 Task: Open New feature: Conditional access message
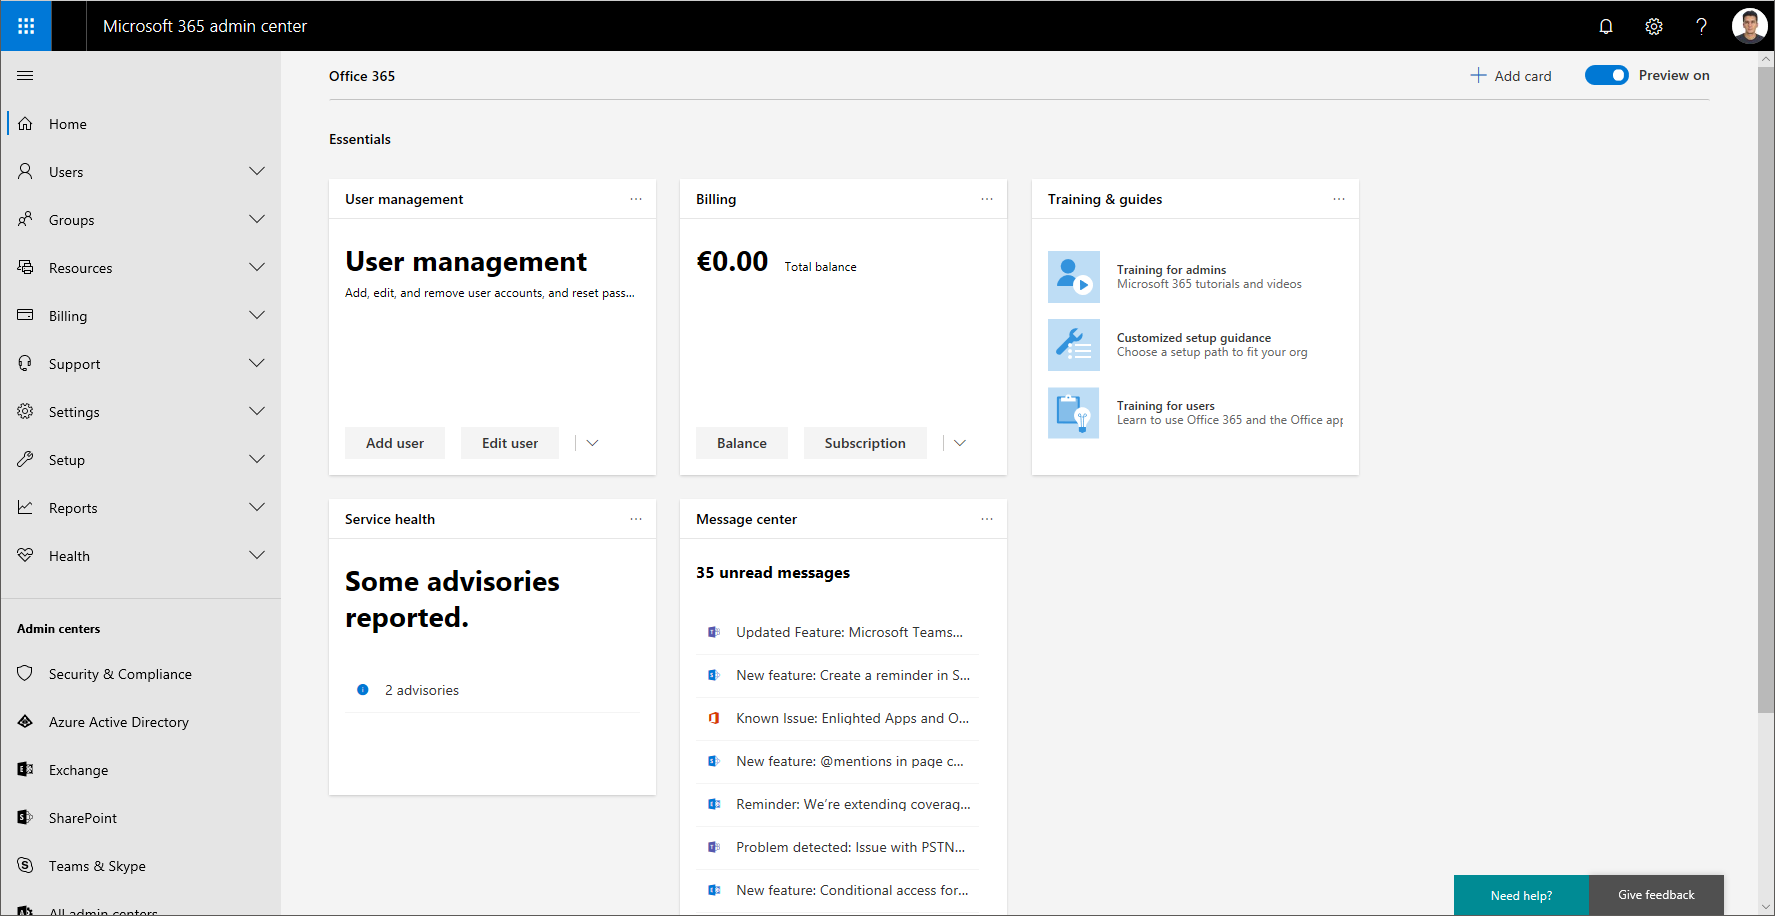pos(837,890)
